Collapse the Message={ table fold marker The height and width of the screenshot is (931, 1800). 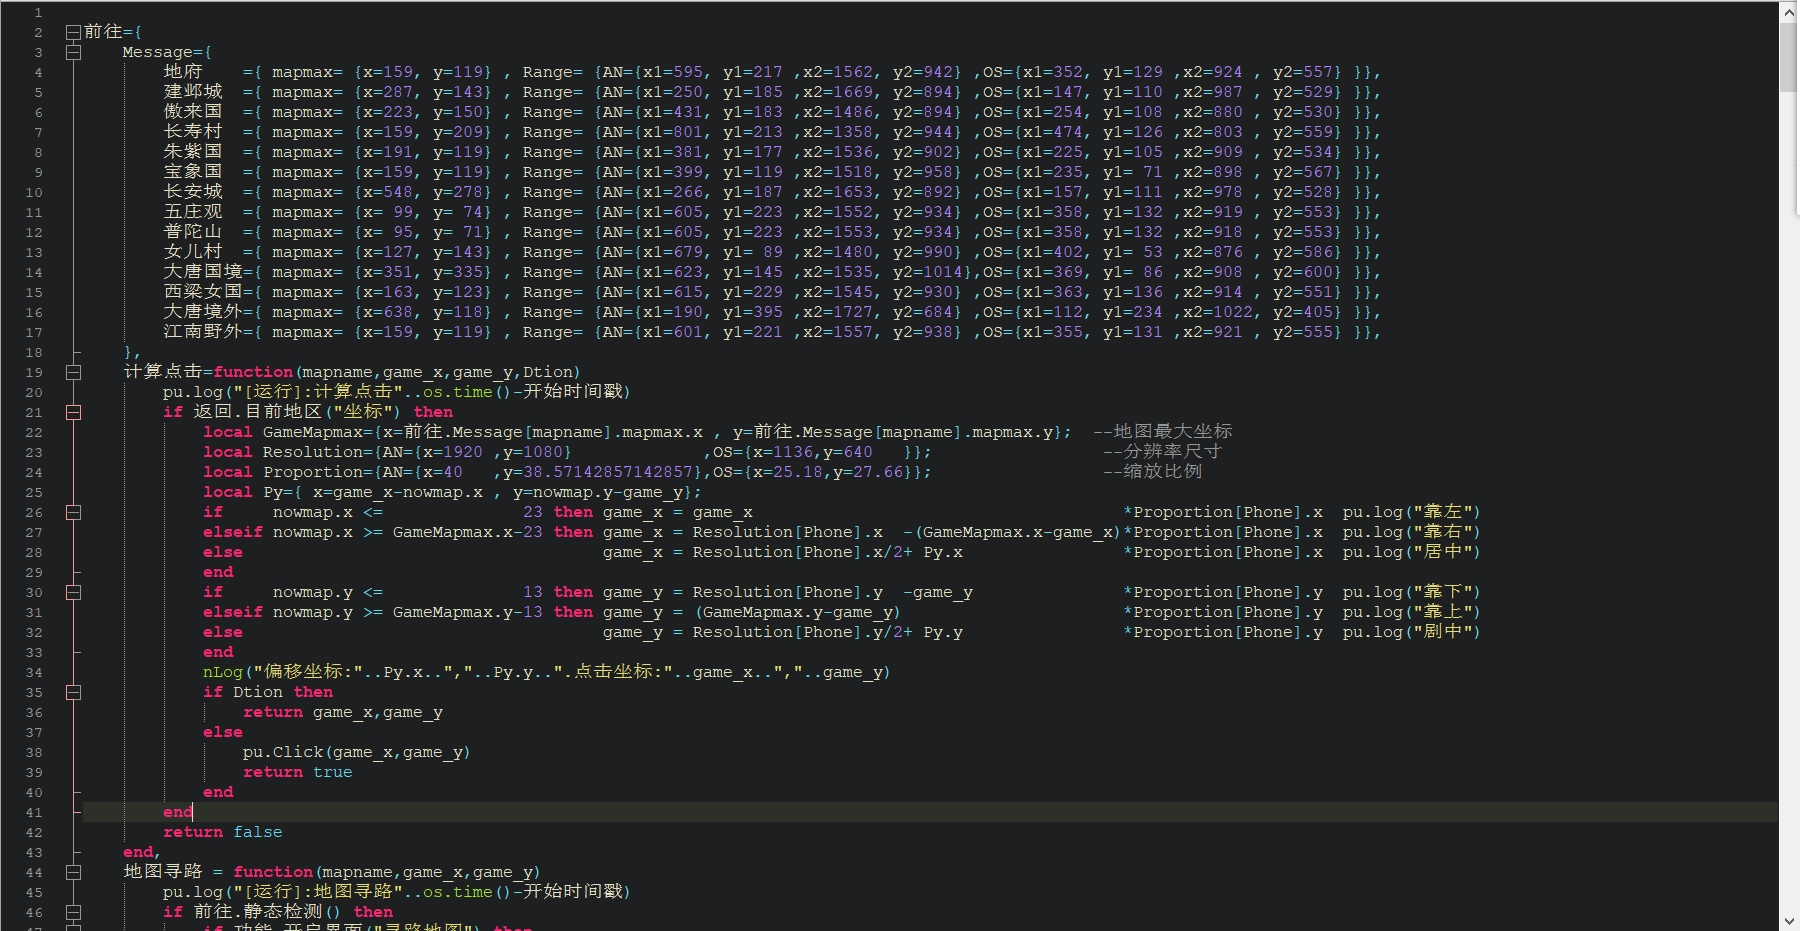(73, 52)
